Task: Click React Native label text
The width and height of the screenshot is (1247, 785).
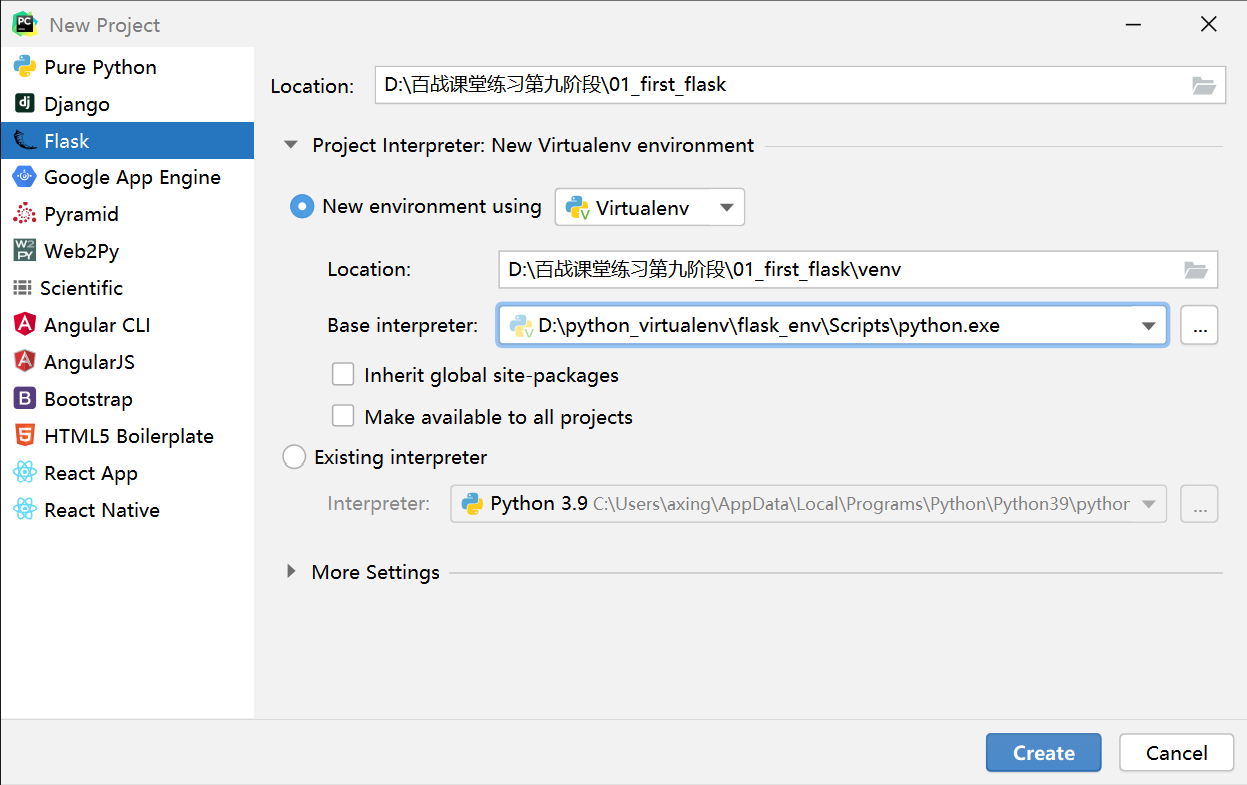Action: coord(102,510)
